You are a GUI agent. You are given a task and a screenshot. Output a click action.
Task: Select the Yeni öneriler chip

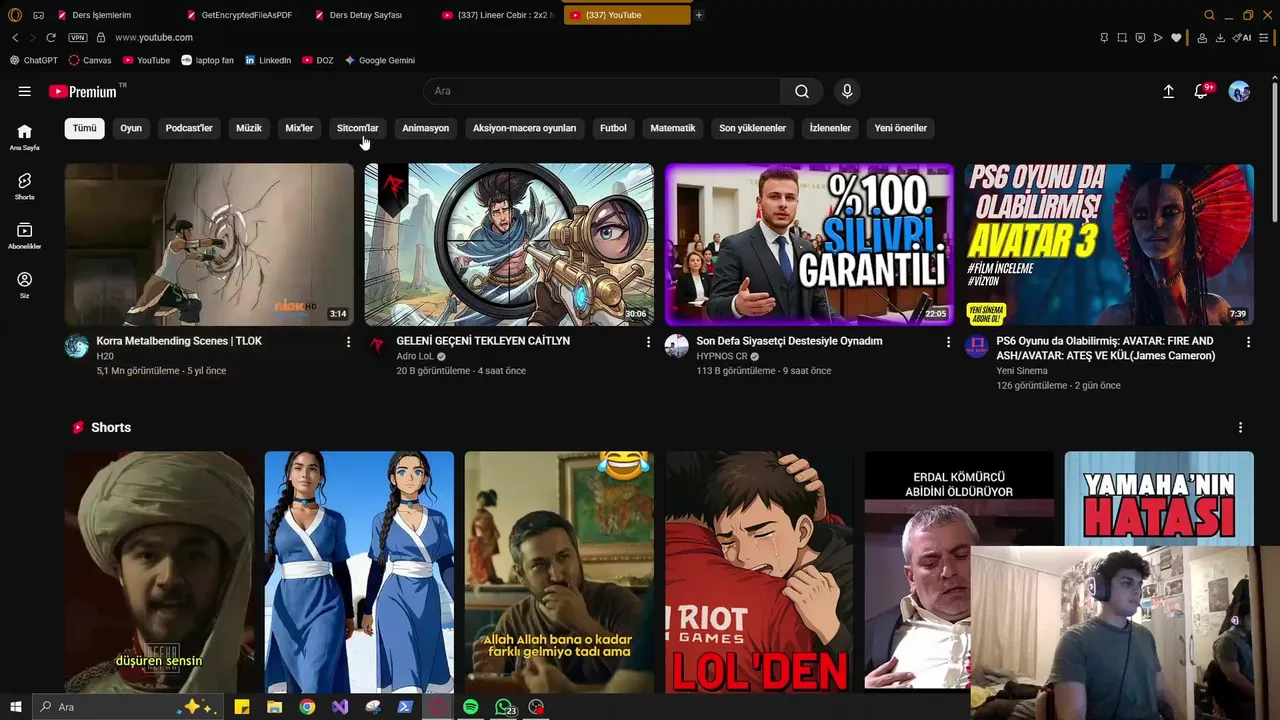click(900, 128)
